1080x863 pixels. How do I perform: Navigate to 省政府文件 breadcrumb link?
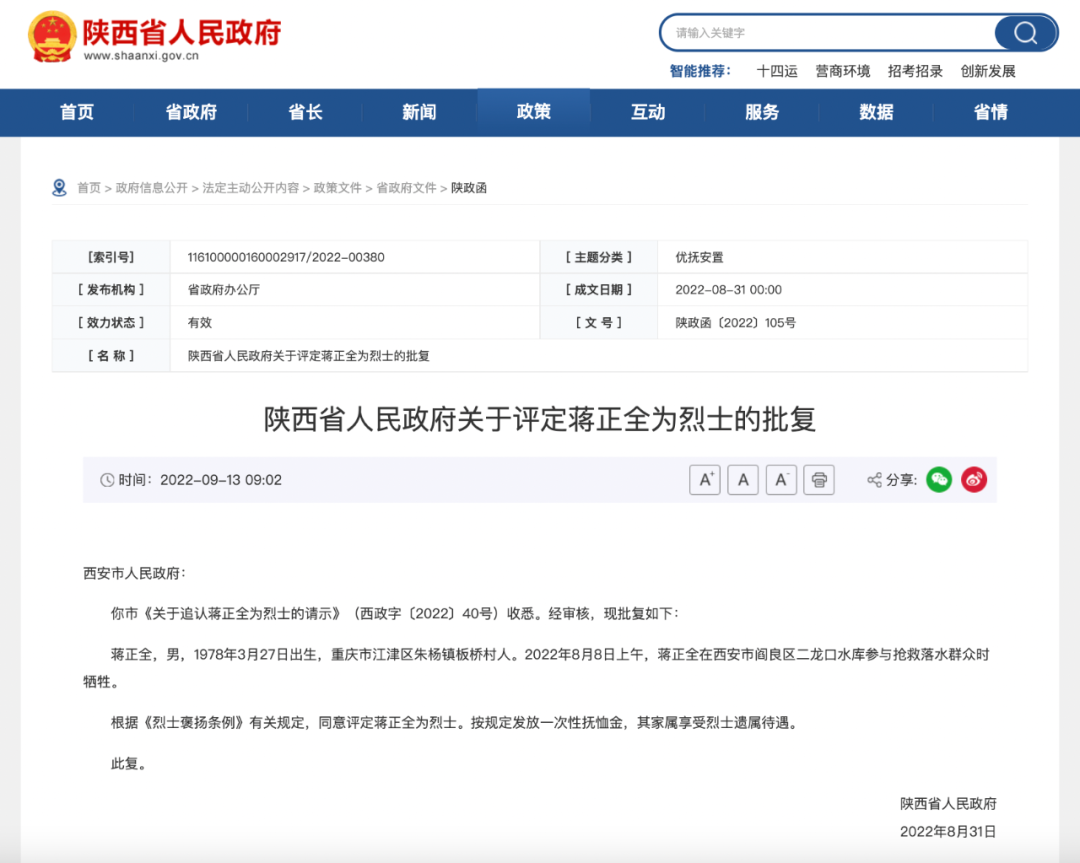point(406,188)
